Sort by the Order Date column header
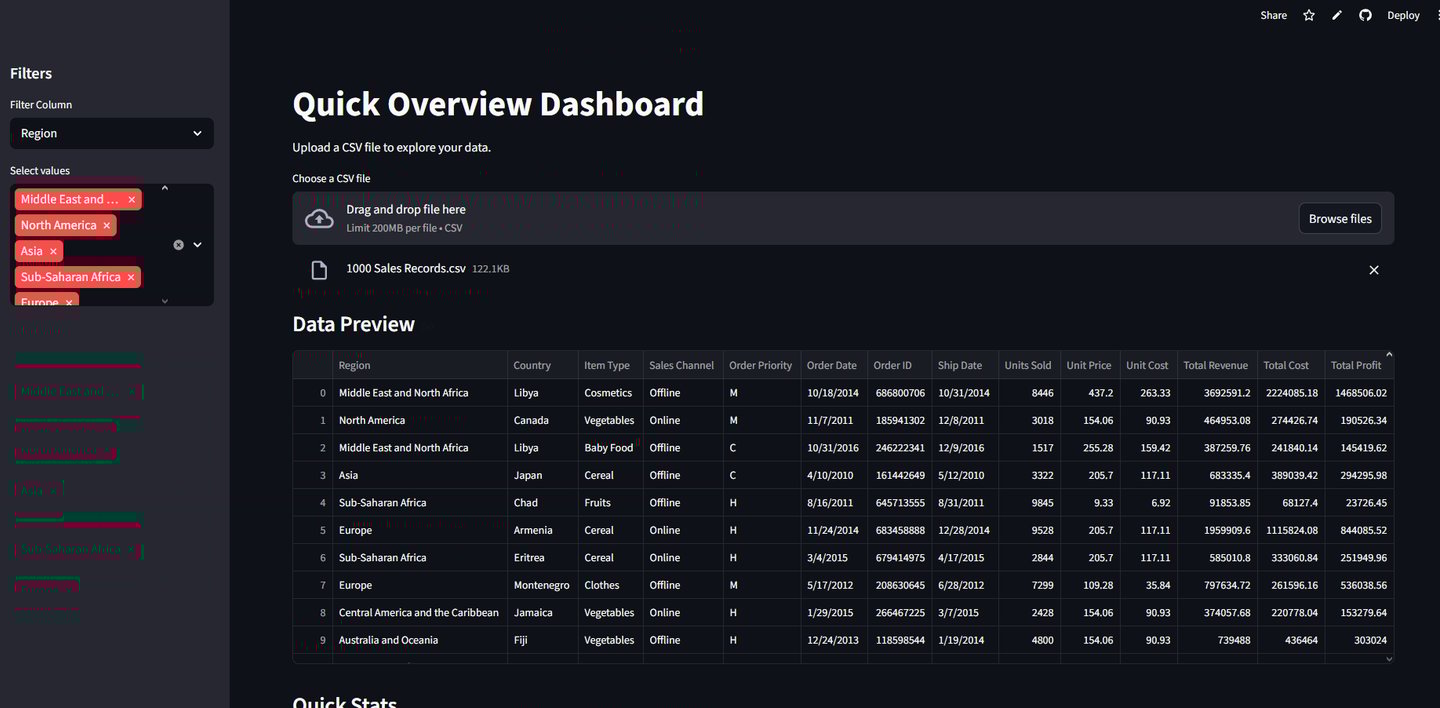This screenshot has height=708, width=1440. (834, 365)
